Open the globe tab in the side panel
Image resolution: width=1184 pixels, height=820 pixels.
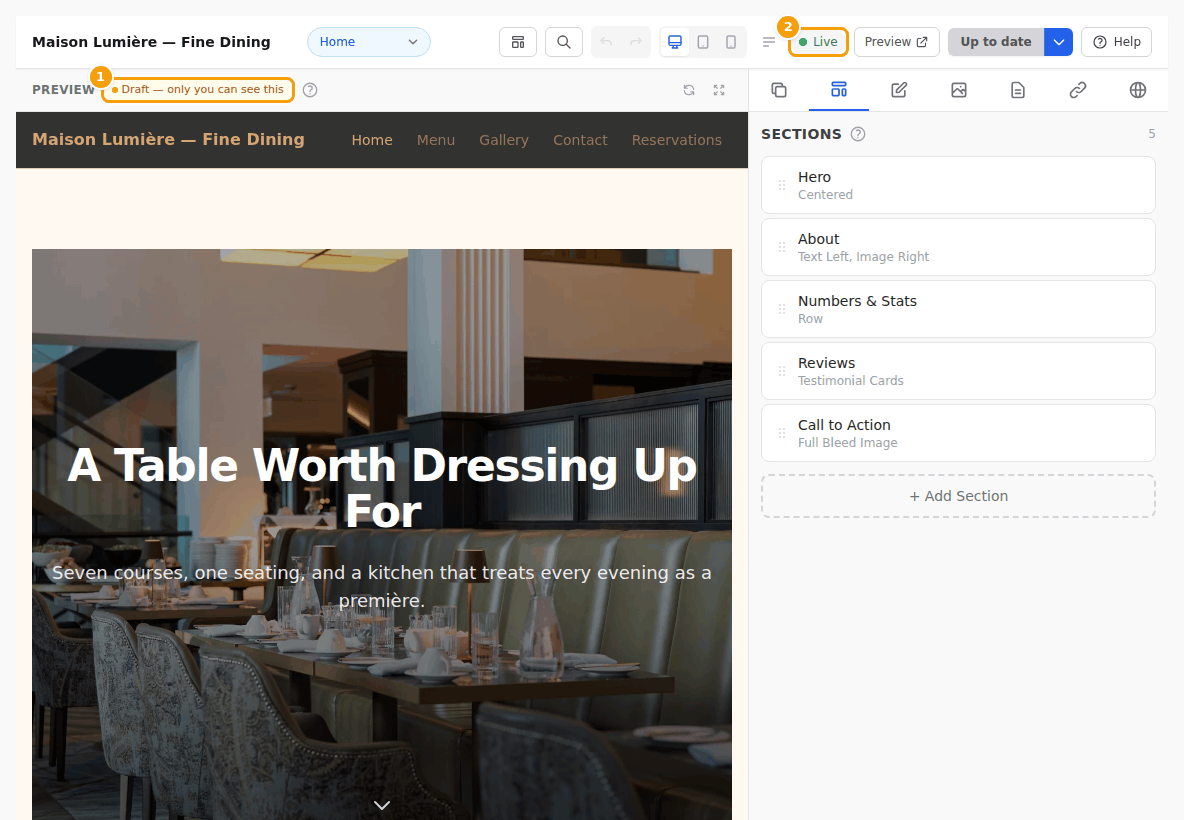coord(1138,90)
